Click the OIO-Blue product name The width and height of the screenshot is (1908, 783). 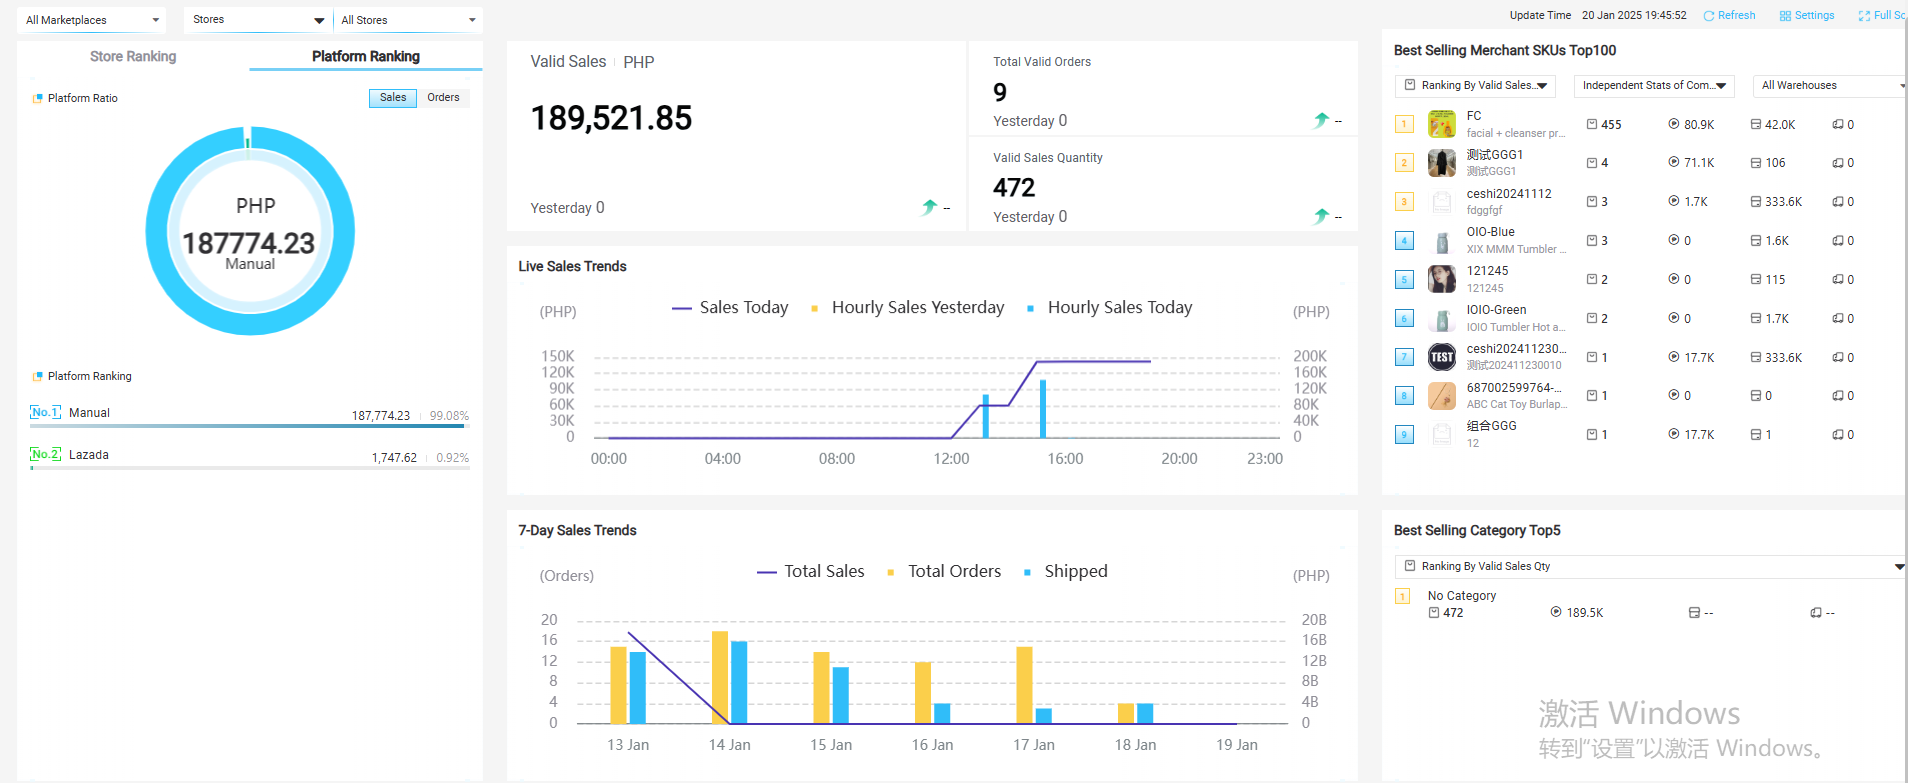pyautogui.click(x=1491, y=232)
